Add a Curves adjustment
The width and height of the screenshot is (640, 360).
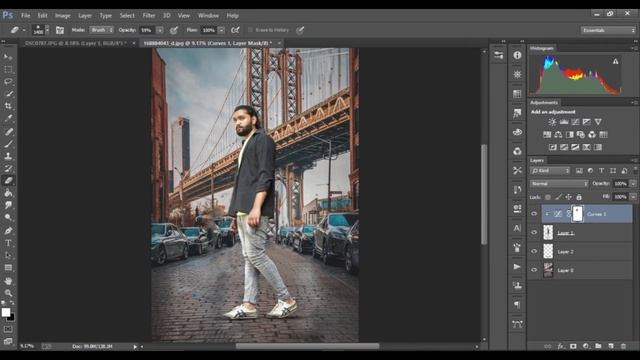point(575,122)
